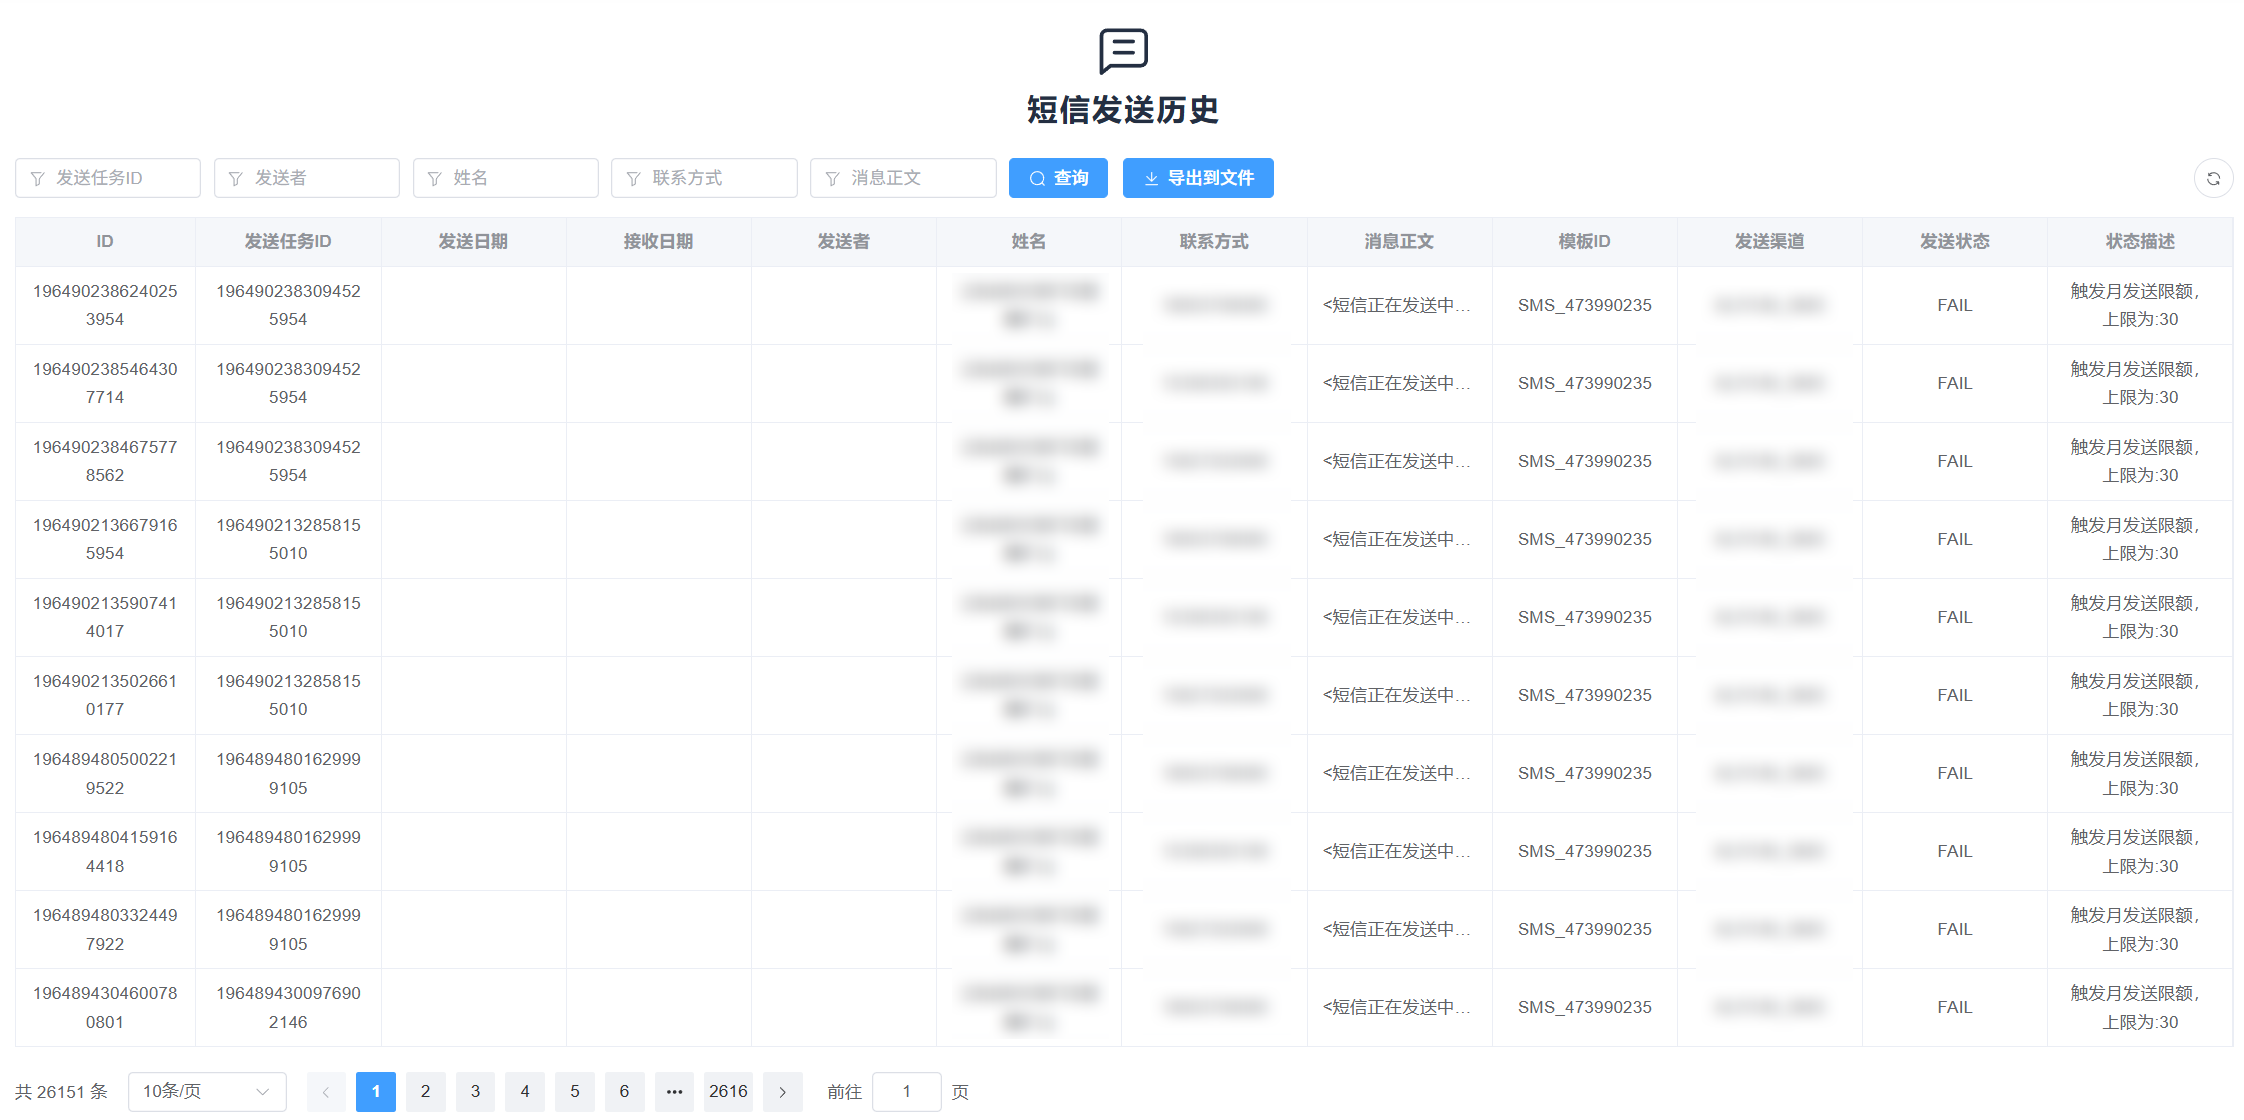The height and width of the screenshot is (1120, 2244).
Task: Go to next page with right chevron
Action: tap(783, 1092)
